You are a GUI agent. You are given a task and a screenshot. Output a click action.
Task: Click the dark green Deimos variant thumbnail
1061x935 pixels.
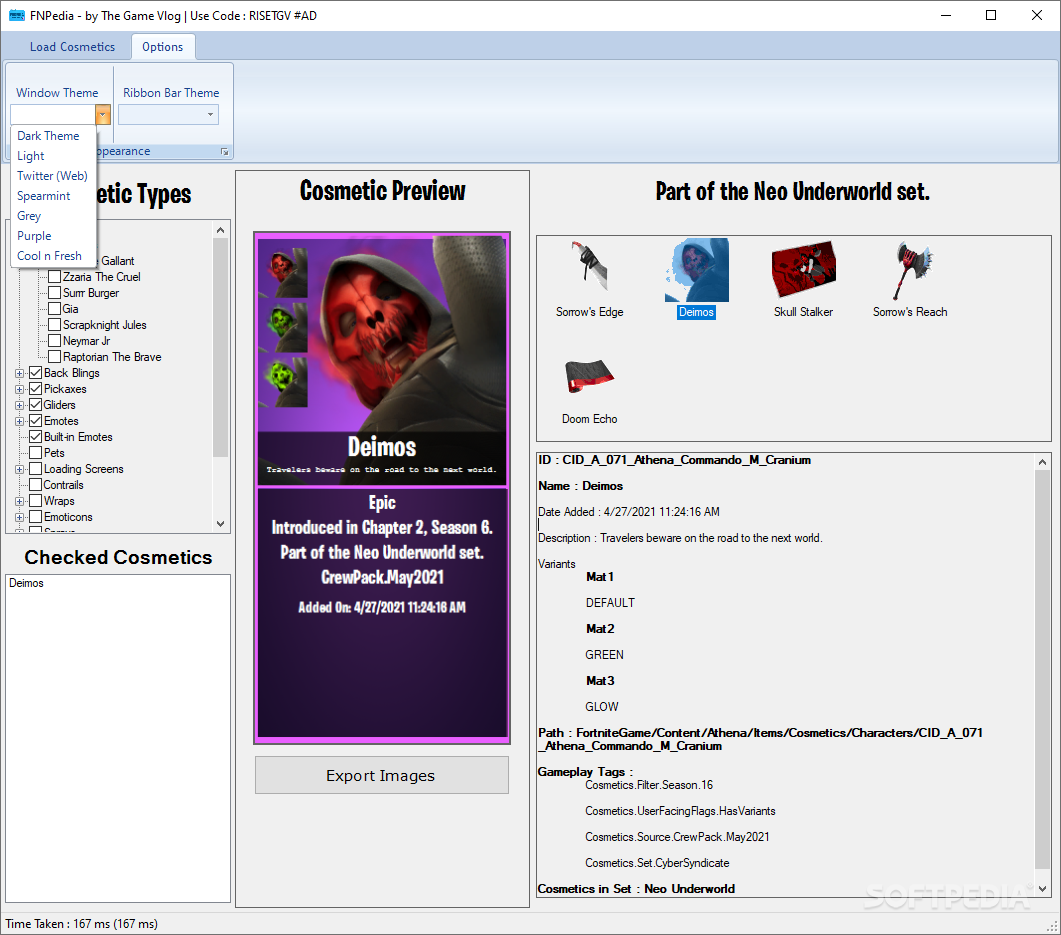pos(284,326)
